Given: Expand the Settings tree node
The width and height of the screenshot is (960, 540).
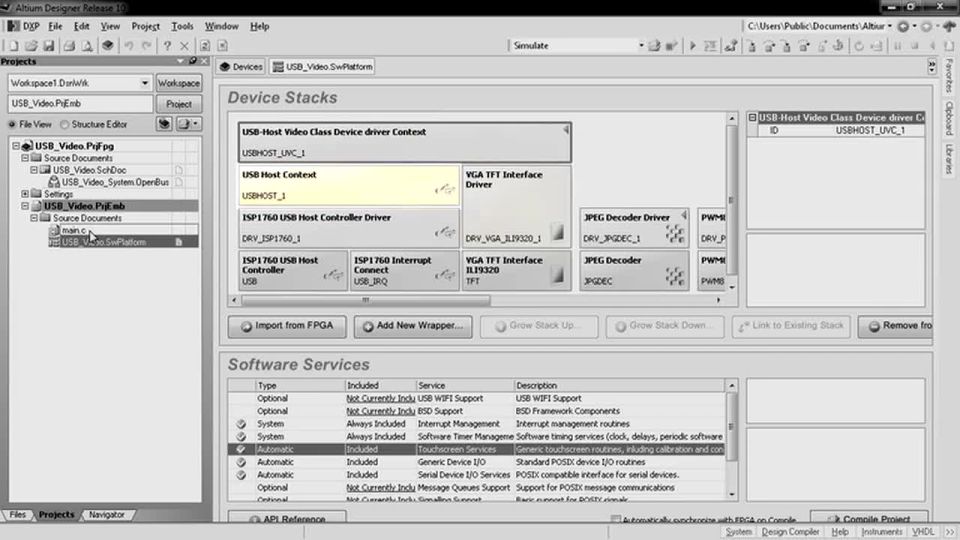Looking at the screenshot, I should pyautogui.click(x=25, y=194).
